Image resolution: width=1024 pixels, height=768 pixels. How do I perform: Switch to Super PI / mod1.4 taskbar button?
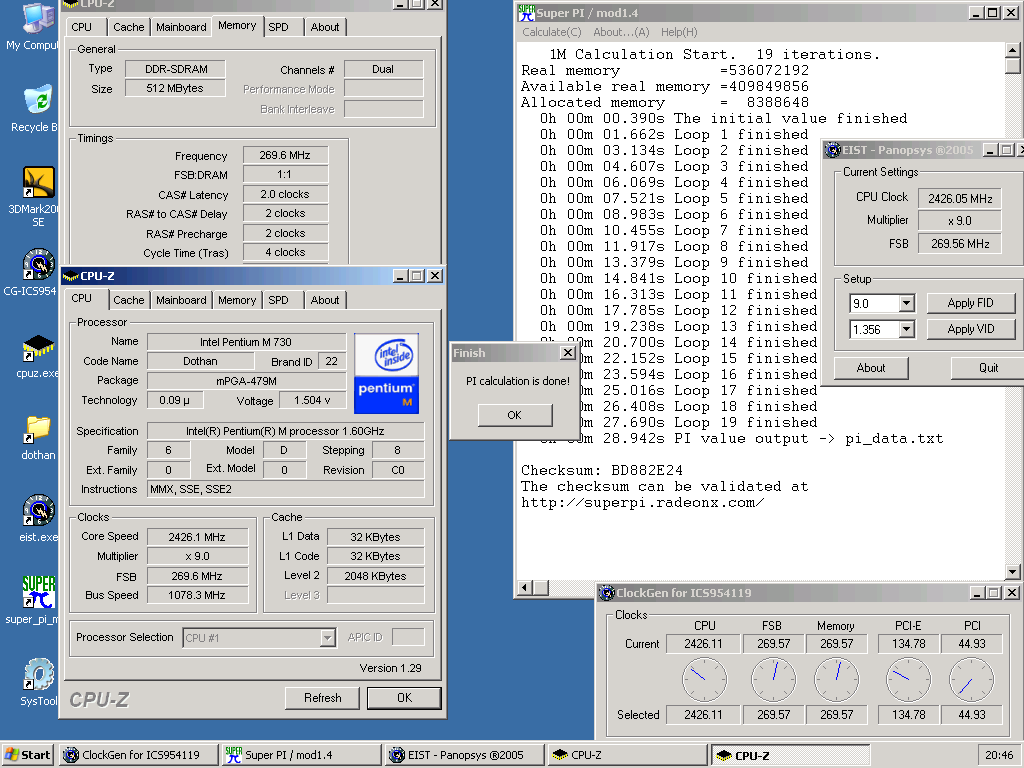pos(301,755)
